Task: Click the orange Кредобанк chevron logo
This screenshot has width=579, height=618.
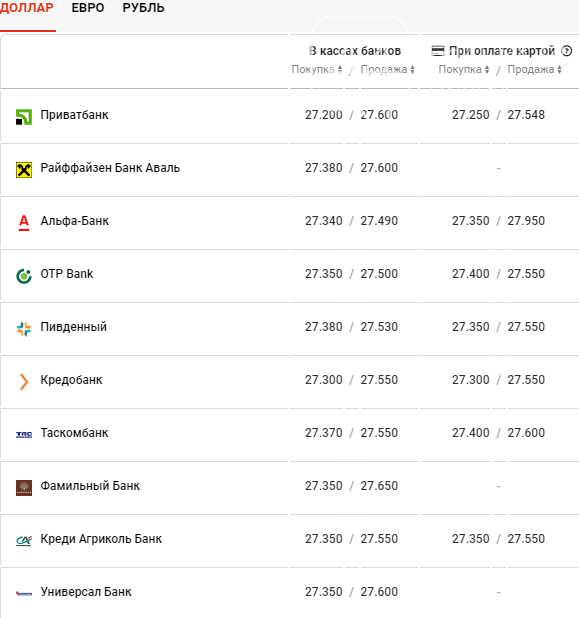Action: tap(24, 382)
